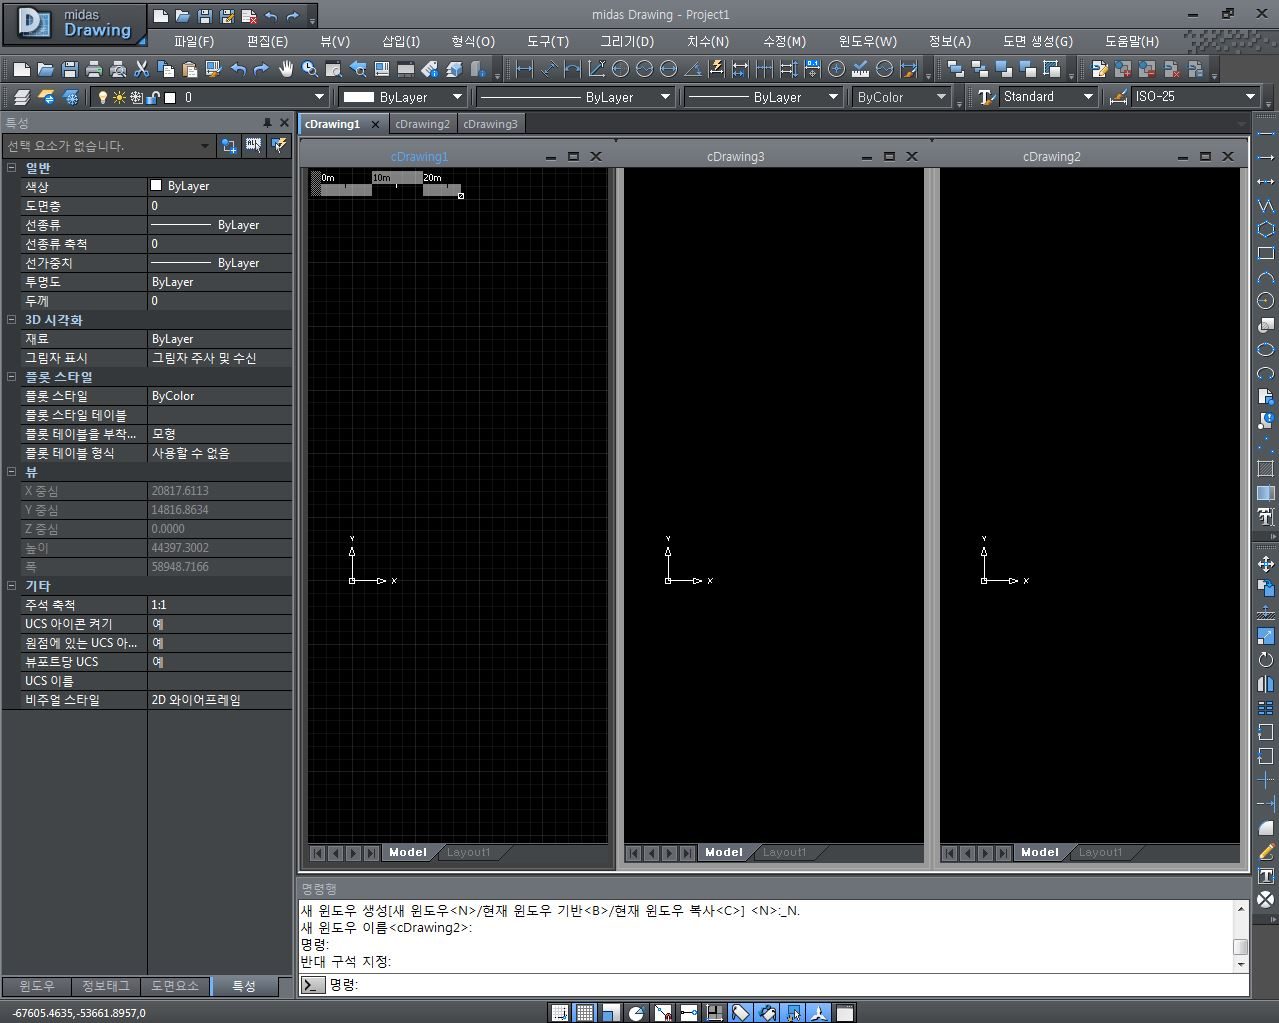Select the Move tool in right toolbar
The image size is (1279, 1023).
coord(1265,564)
